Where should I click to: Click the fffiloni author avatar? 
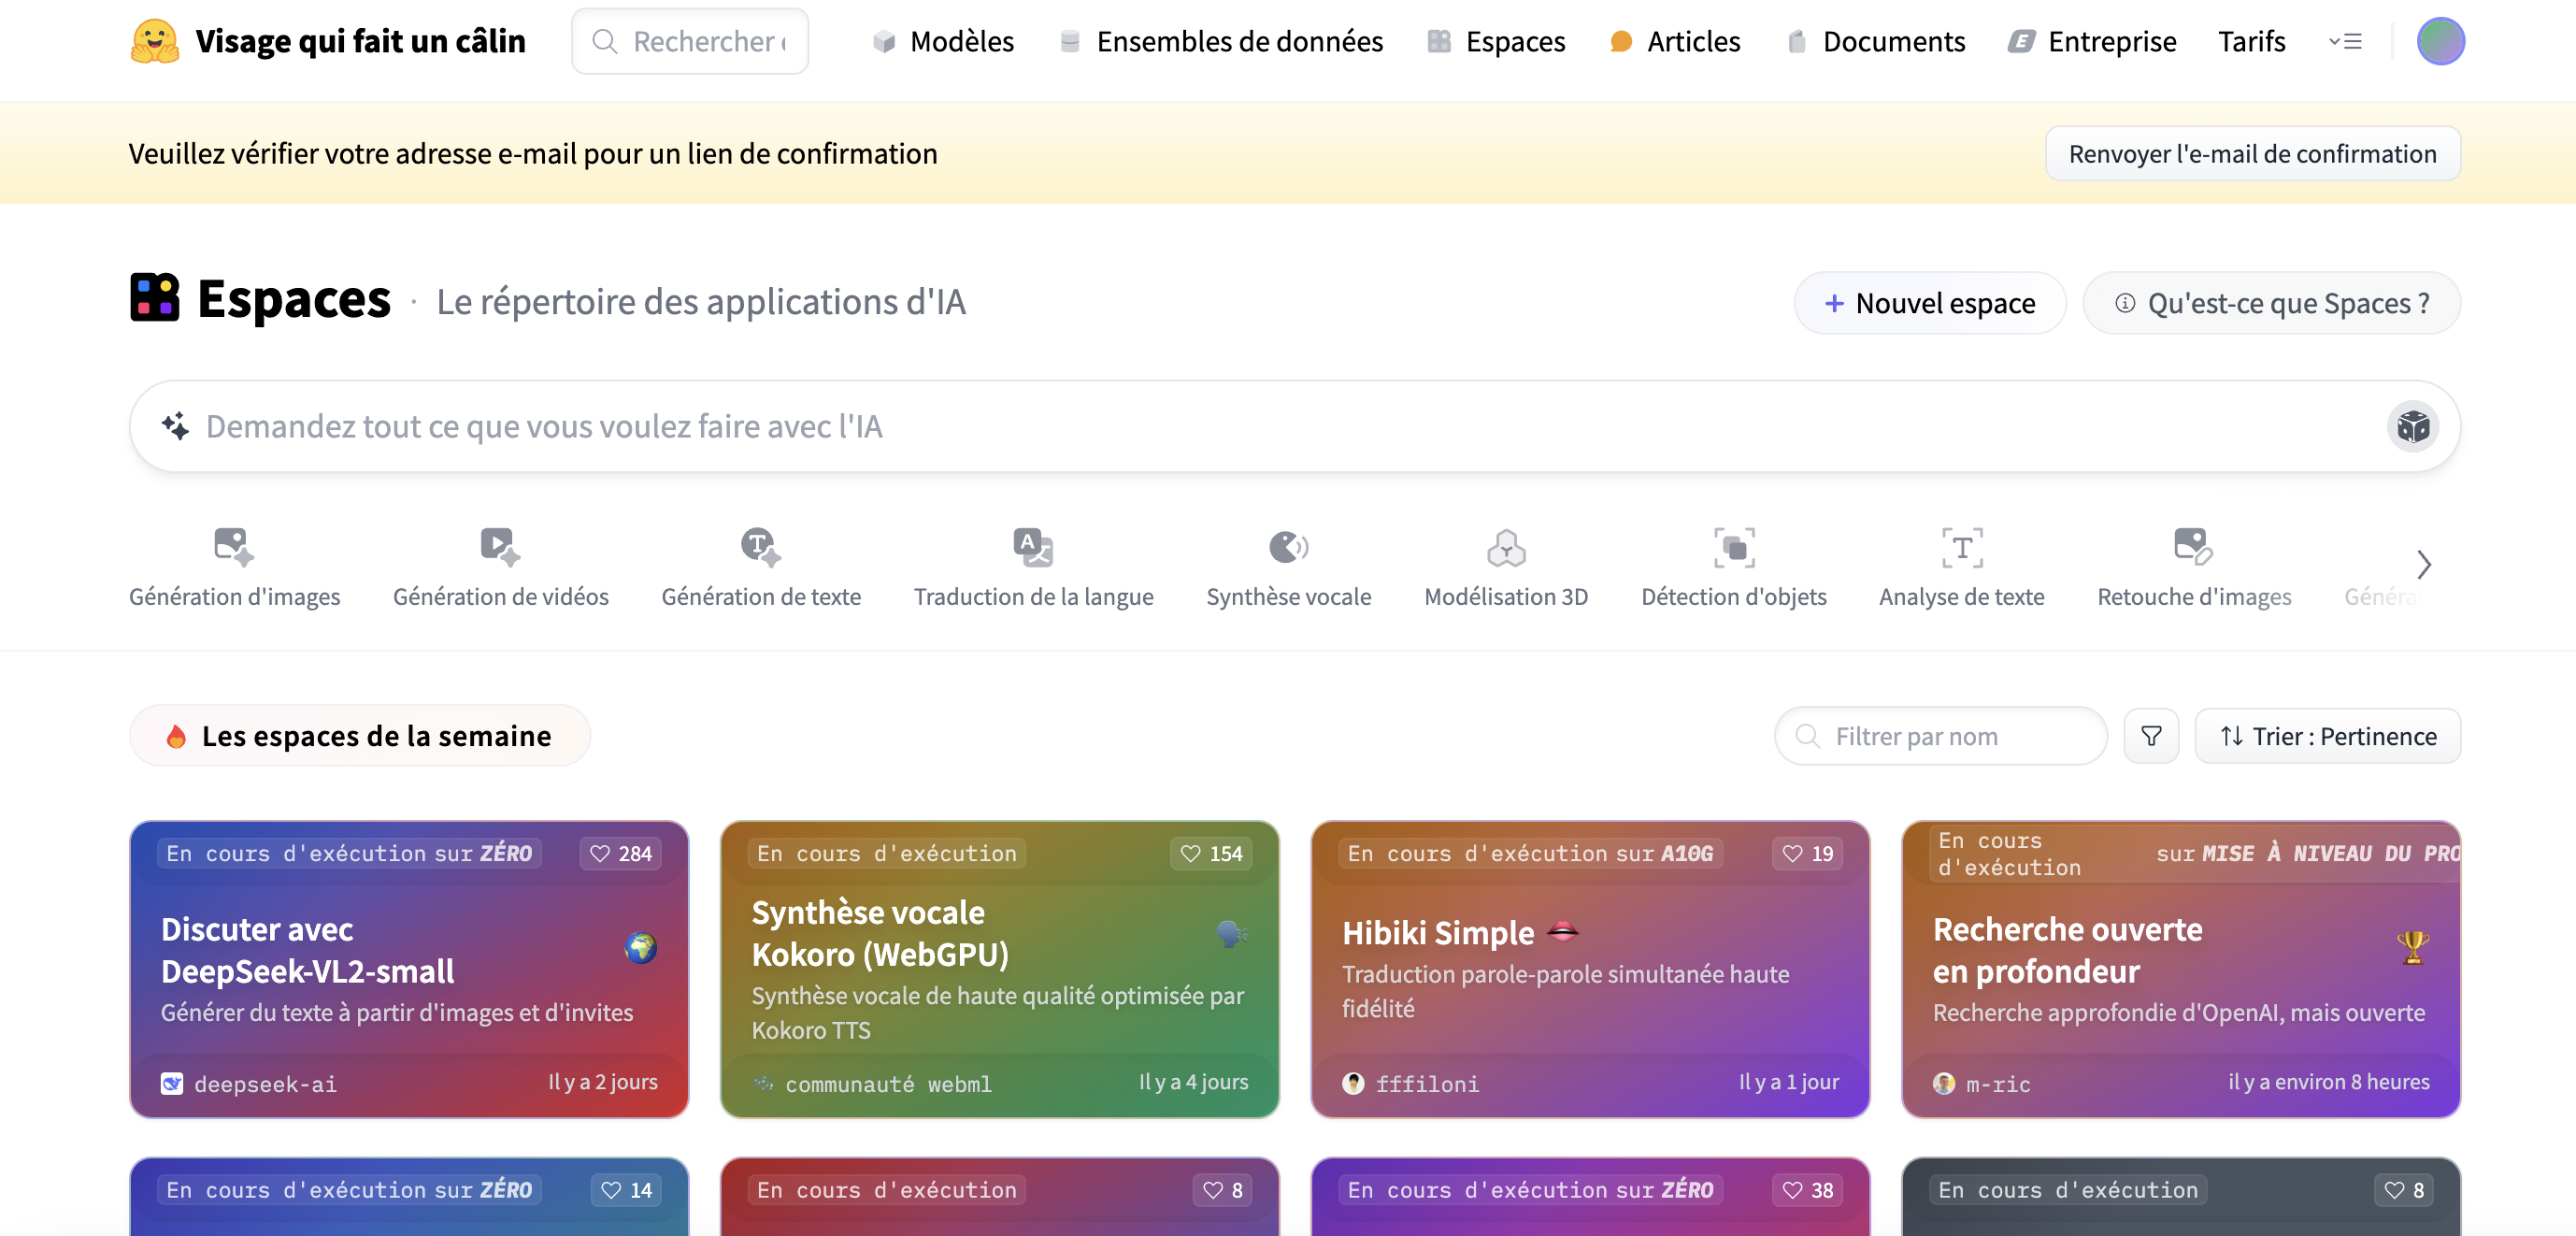point(1353,1083)
